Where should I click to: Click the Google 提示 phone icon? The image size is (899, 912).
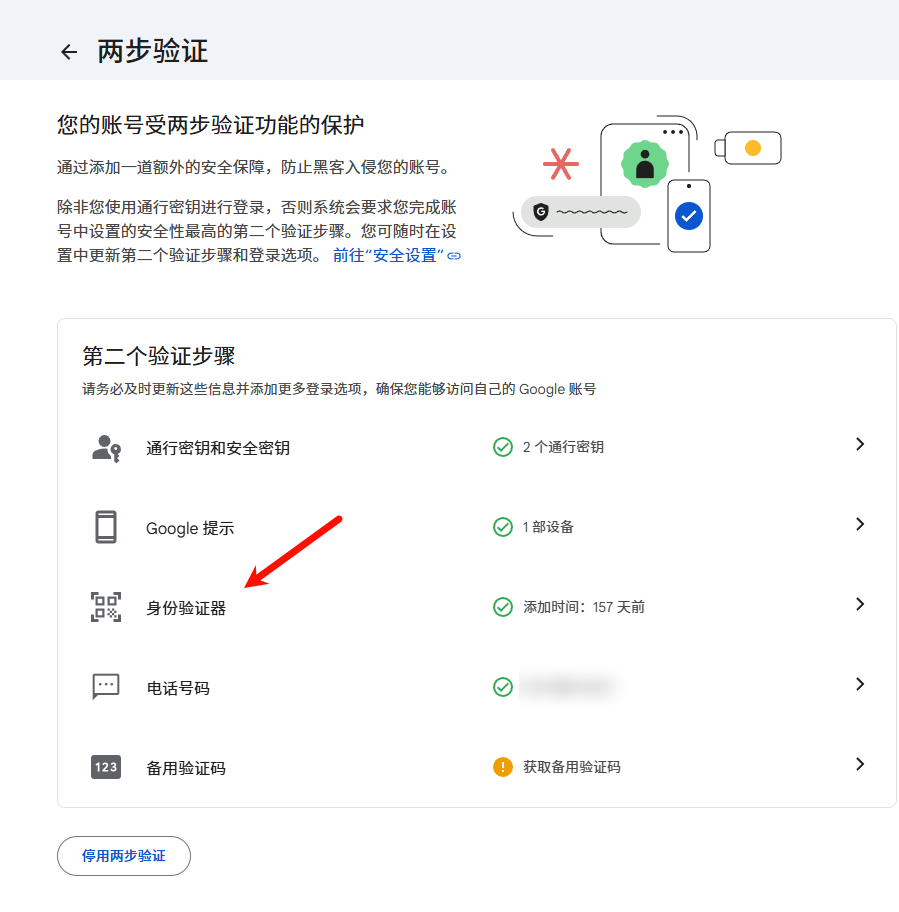click(106, 527)
